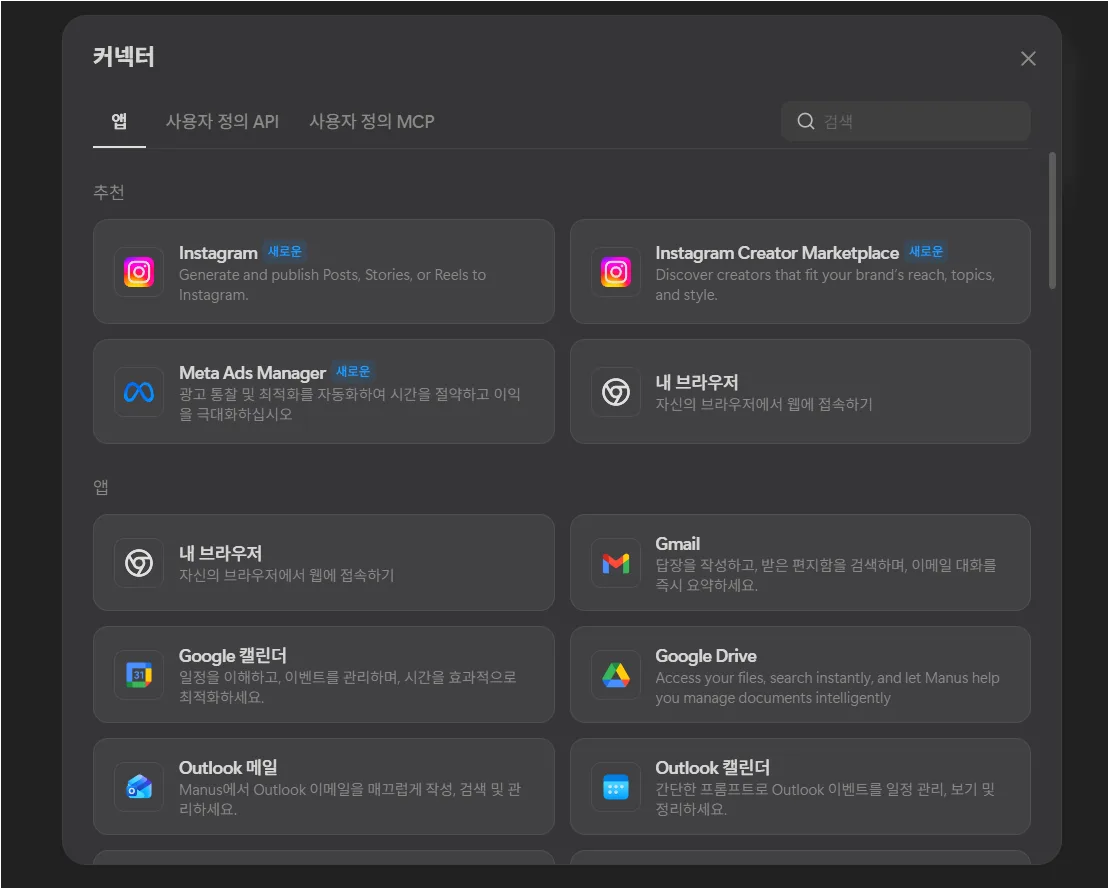Open the Google Drive connector title
This screenshot has height=889, width=1109.
click(x=706, y=656)
